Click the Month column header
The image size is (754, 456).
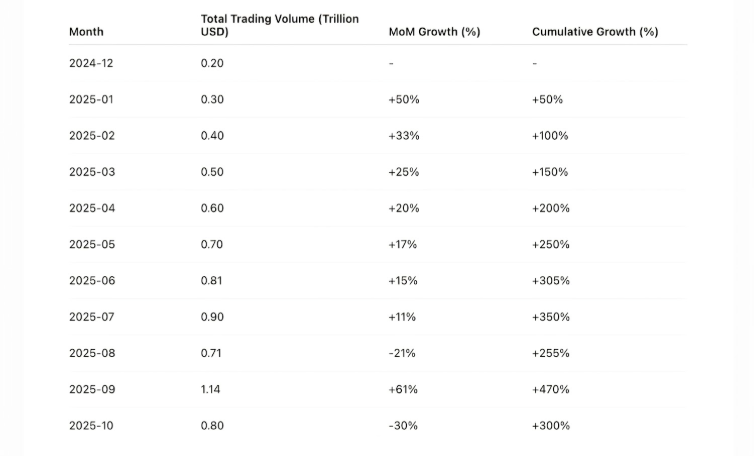coord(86,32)
